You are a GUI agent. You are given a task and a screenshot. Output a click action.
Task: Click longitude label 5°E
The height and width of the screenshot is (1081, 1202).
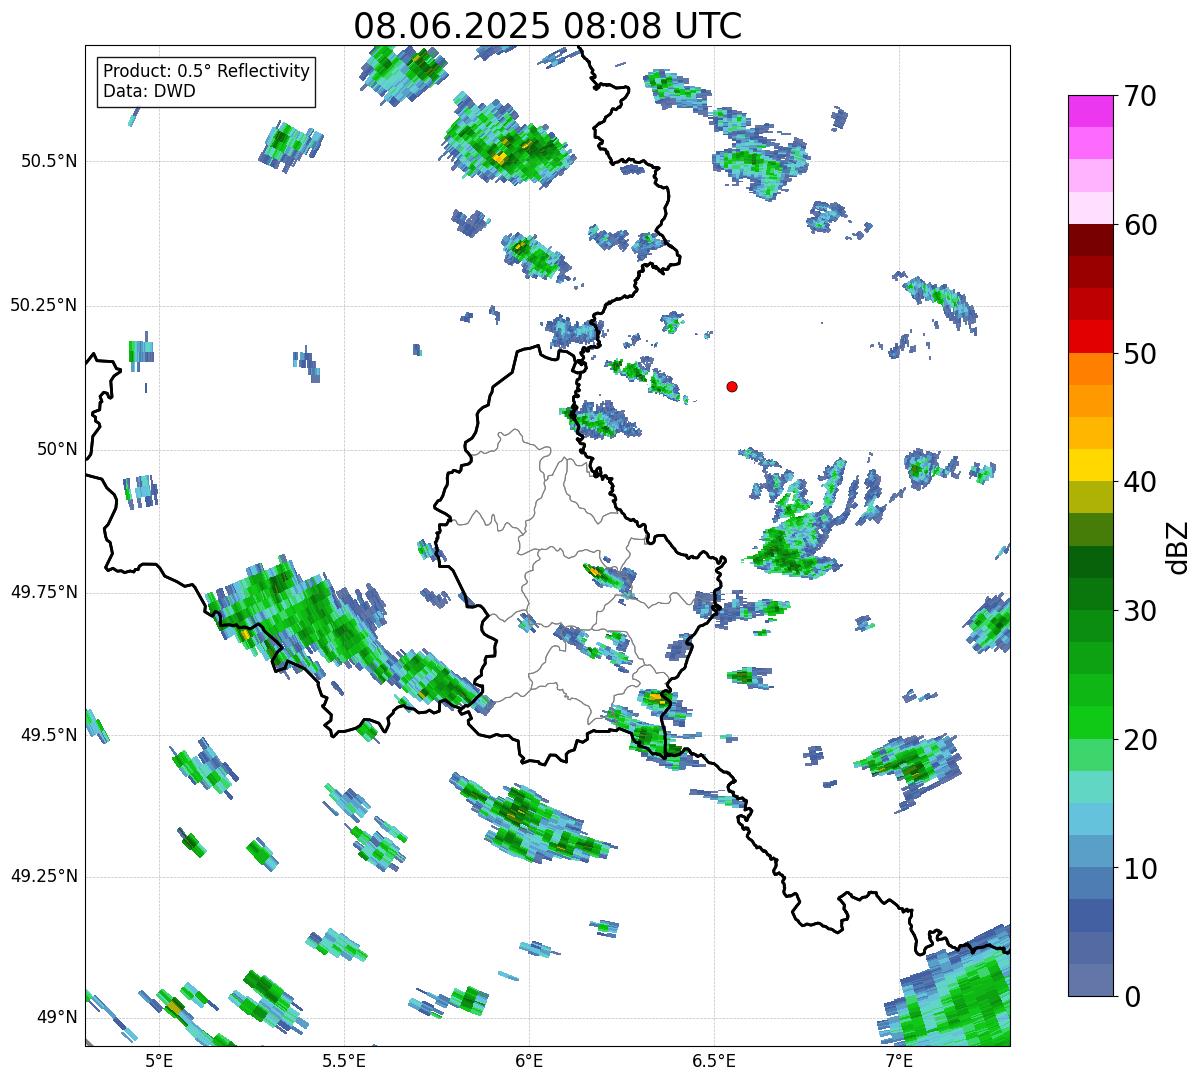point(160,1061)
